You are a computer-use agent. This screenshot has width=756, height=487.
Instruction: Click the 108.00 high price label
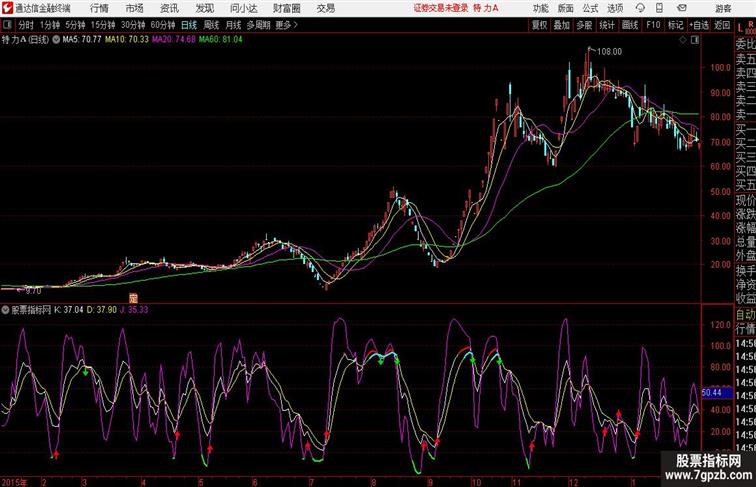pyautogui.click(x=610, y=52)
